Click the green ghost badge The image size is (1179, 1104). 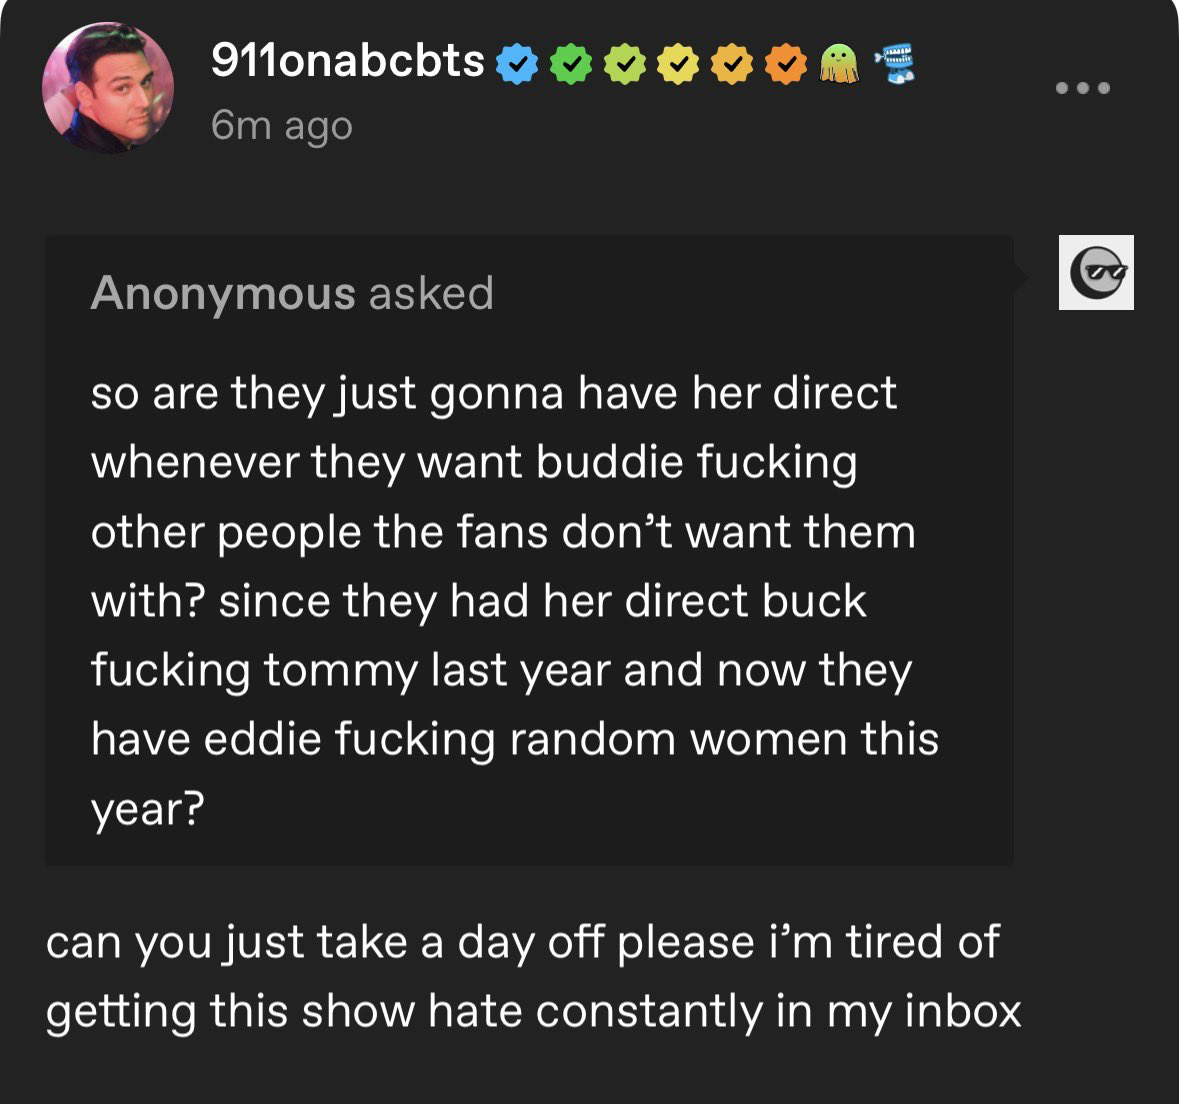point(838,65)
